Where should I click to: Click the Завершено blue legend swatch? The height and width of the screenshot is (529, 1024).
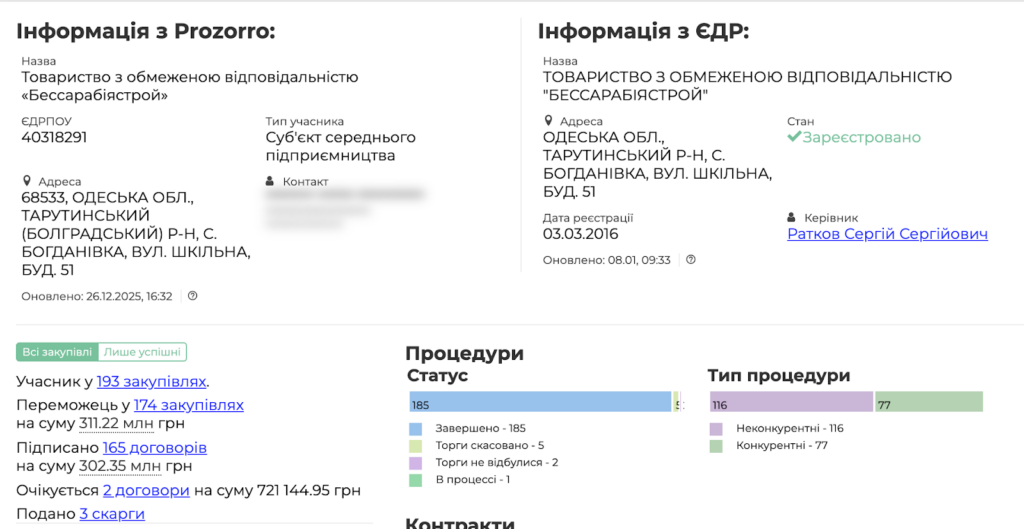click(x=416, y=429)
